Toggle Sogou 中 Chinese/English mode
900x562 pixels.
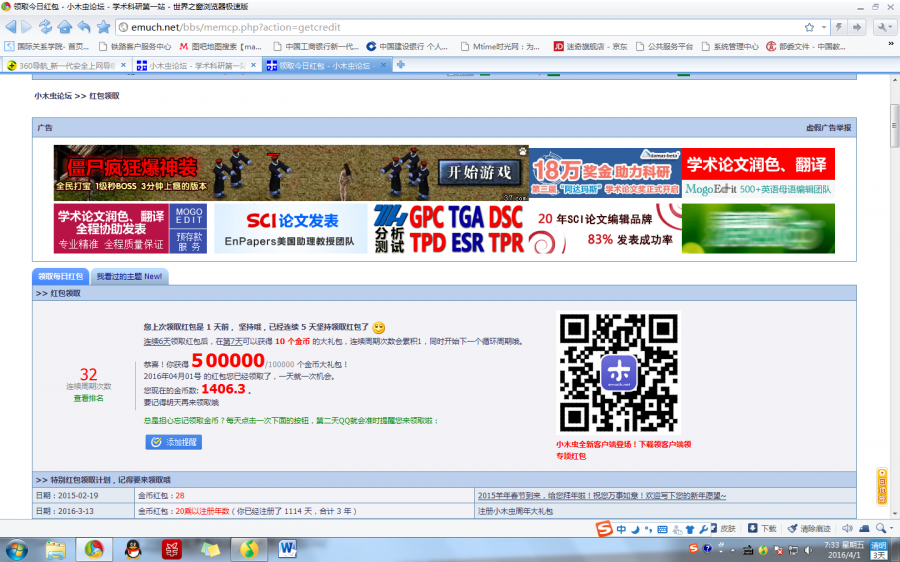click(622, 529)
